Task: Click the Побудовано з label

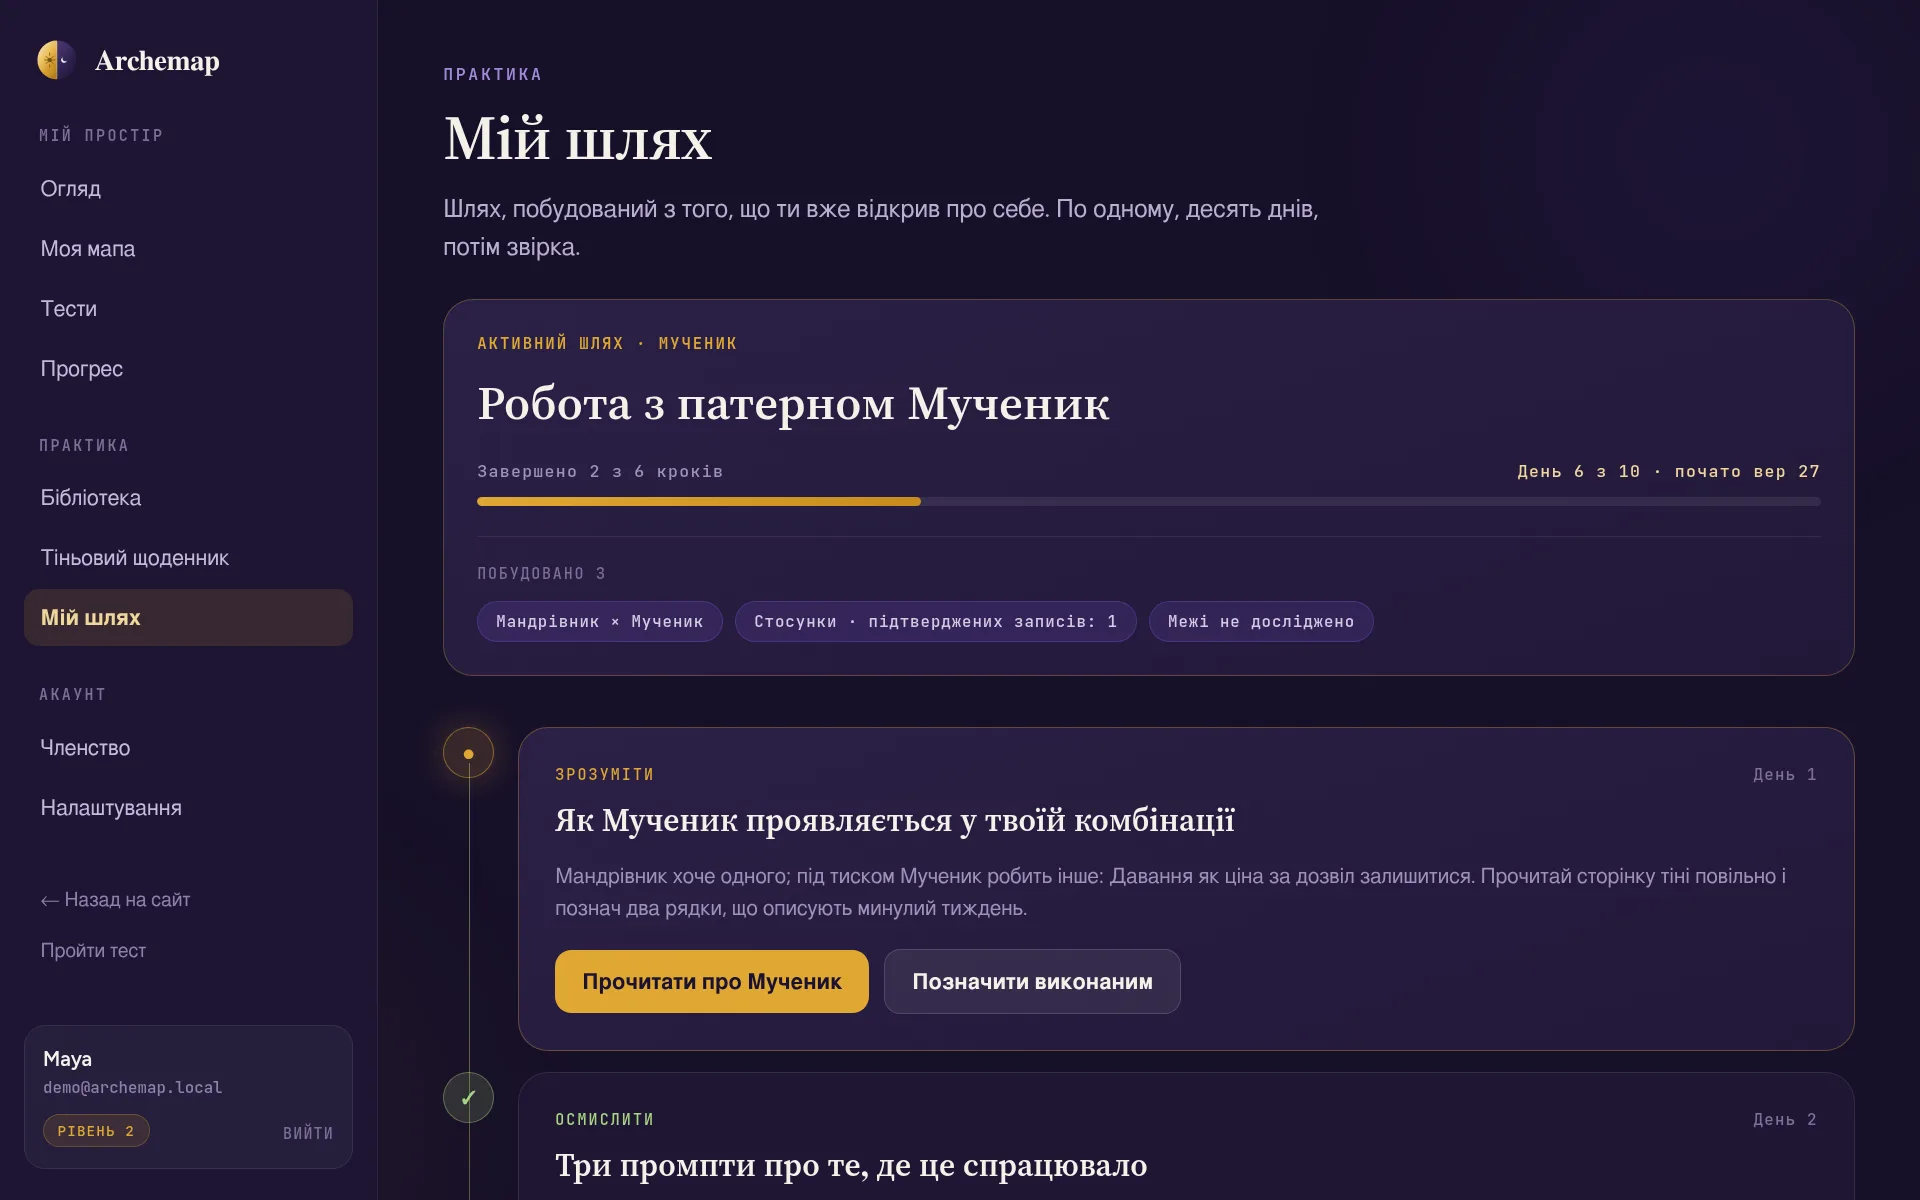Action: coord(541,574)
